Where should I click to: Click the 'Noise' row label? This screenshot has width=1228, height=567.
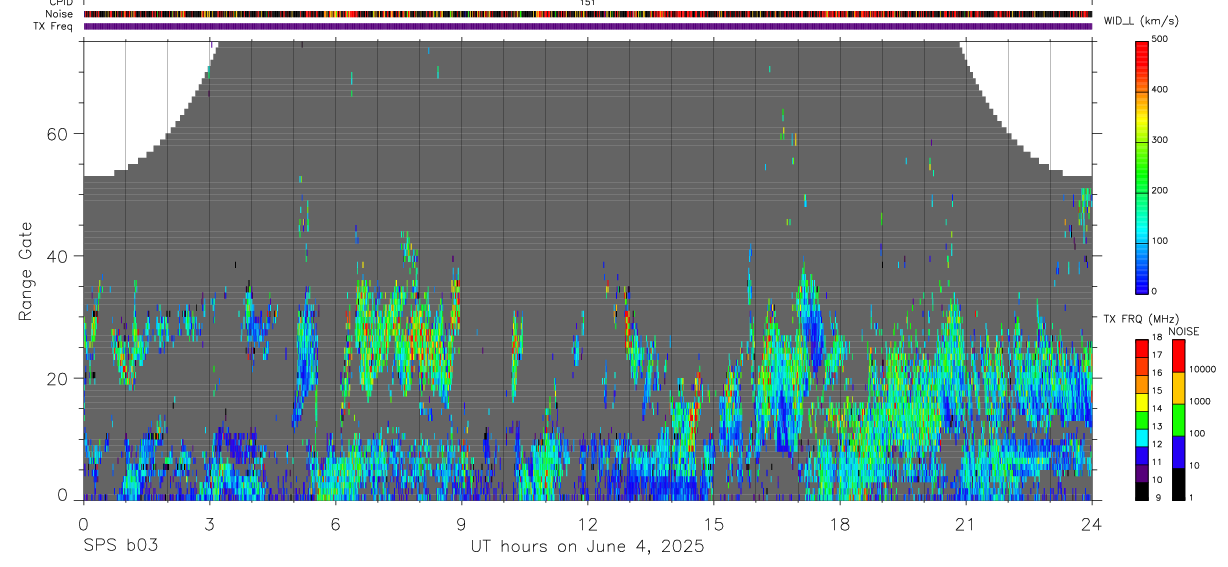click(x=60, y=14)
